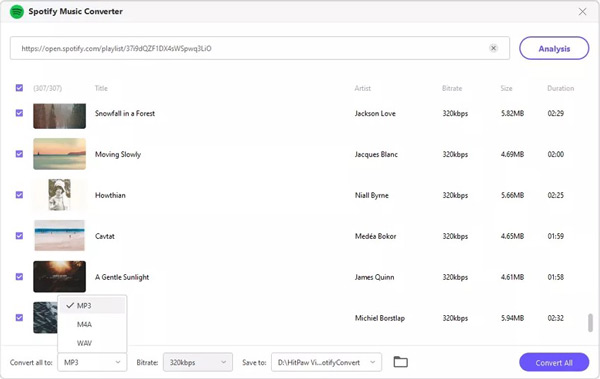Image resolution: width=600 pixels, height=379 pixels.
Task: Click the Size column header
Action: pyautogui.click(x=506, y=88)
